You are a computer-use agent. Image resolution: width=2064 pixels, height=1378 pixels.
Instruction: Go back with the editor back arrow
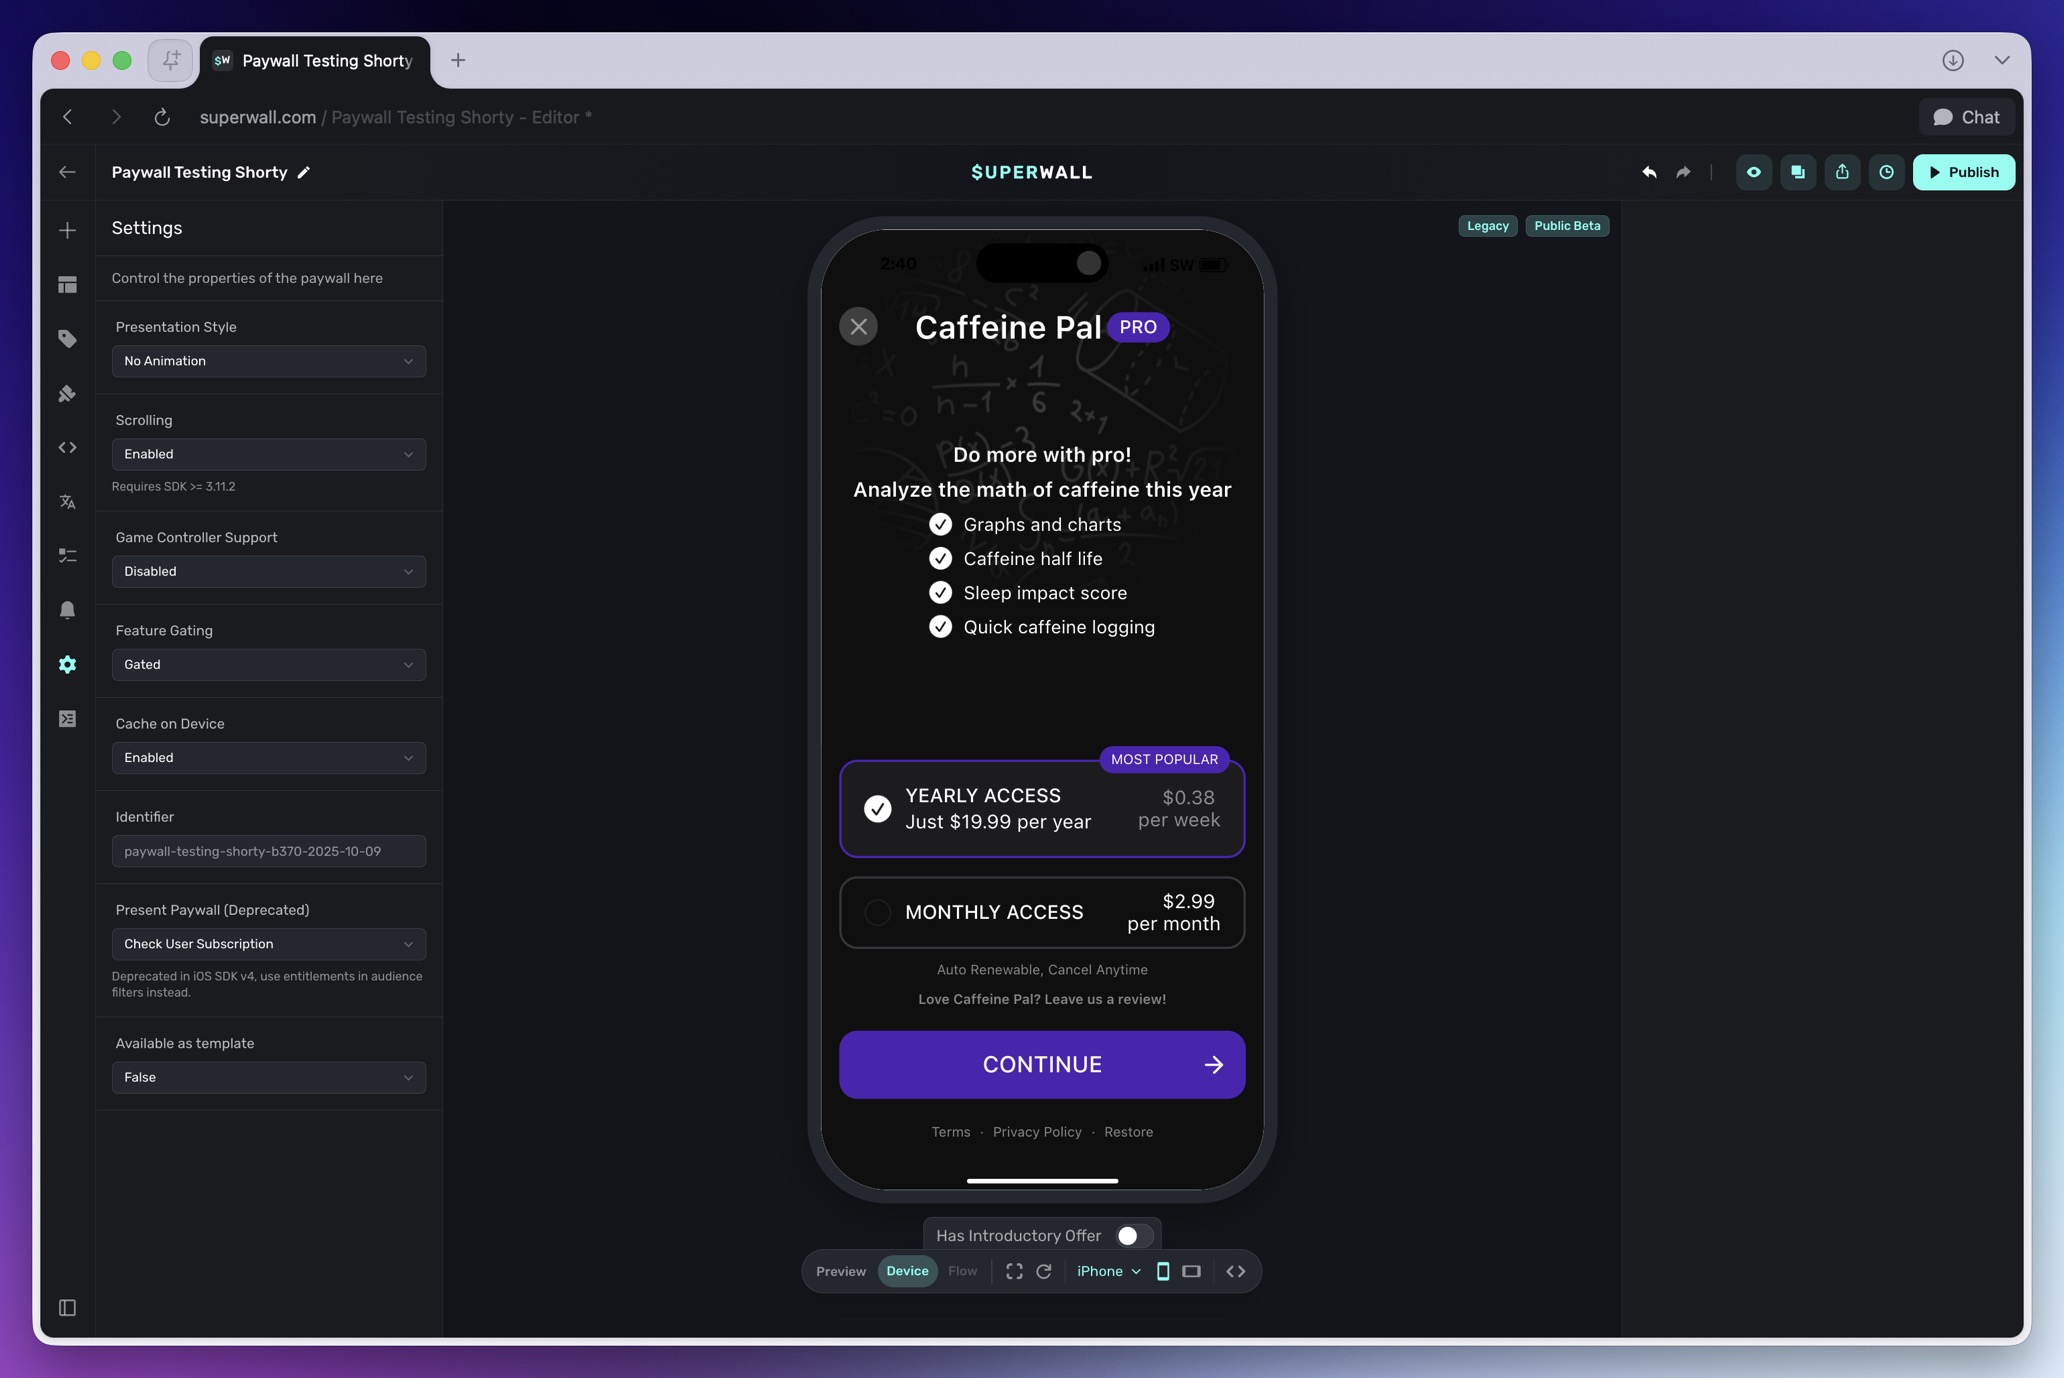tap(67, 172)
